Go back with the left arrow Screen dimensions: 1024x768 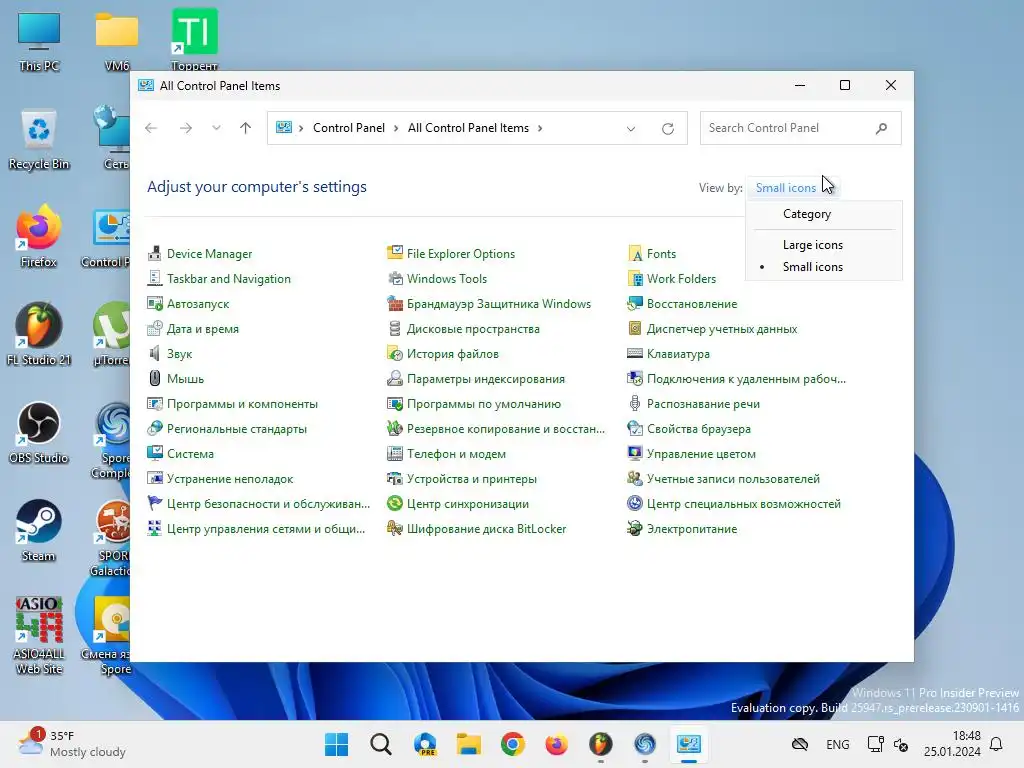pyautogui.click(x=151, y=128)
